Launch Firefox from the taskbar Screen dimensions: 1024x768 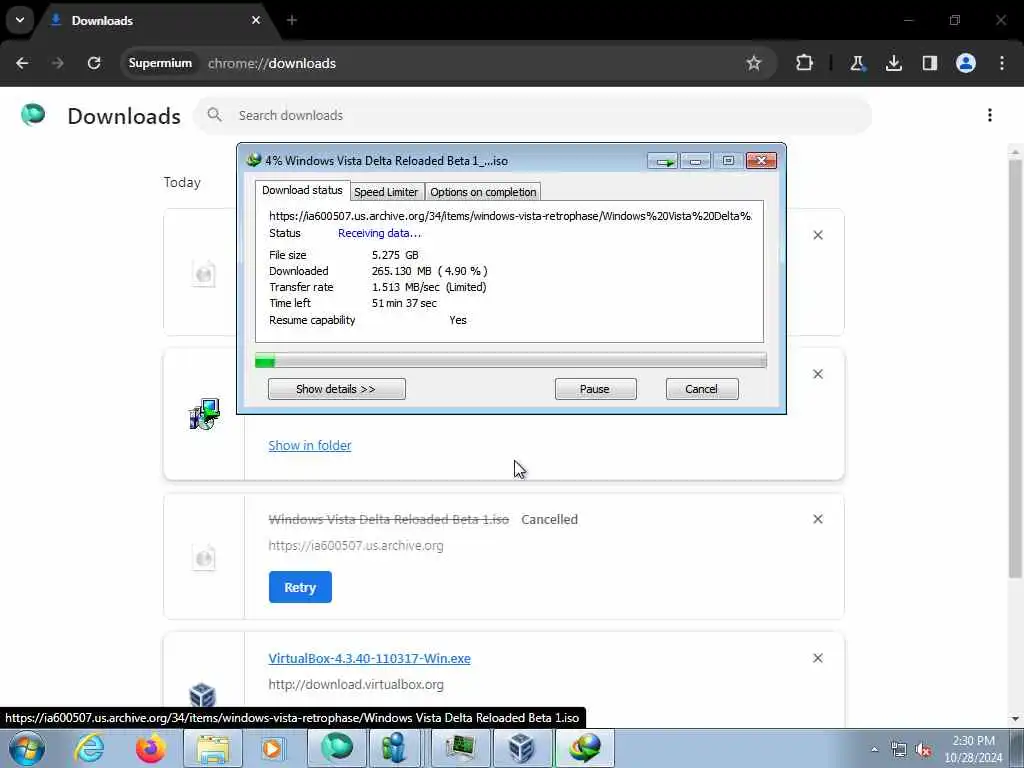click(x=150, y=748)
